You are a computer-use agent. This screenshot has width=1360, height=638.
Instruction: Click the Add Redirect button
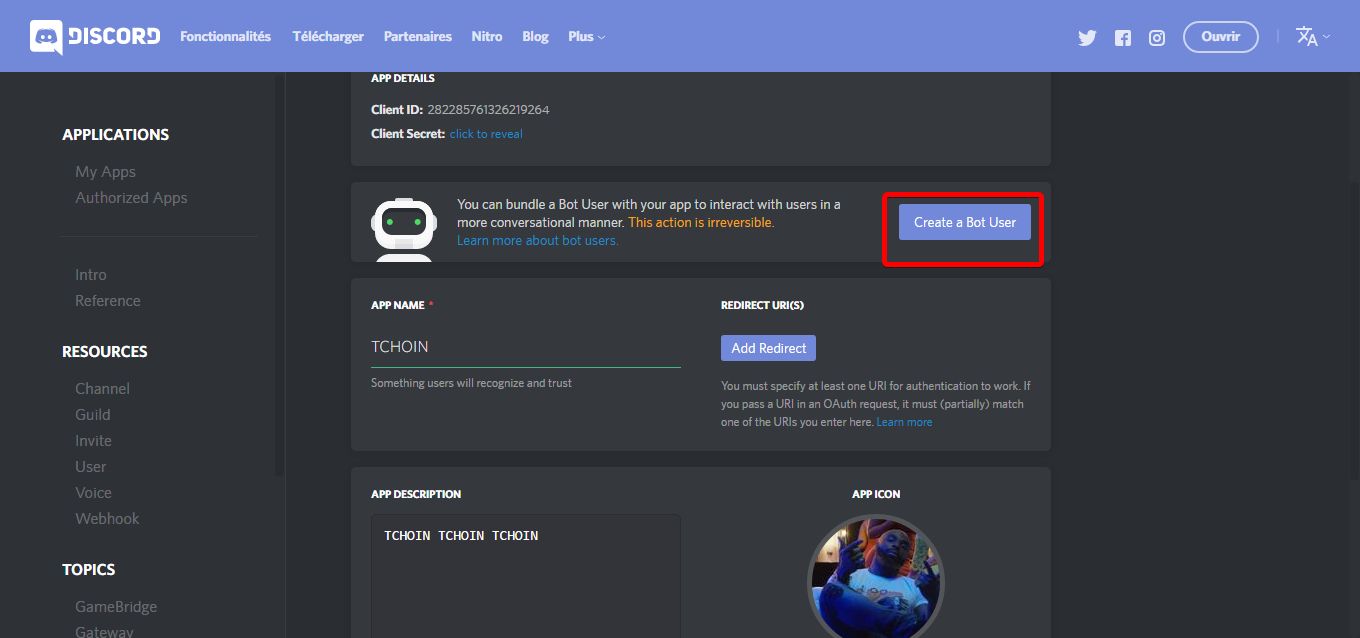pos(768,348)
